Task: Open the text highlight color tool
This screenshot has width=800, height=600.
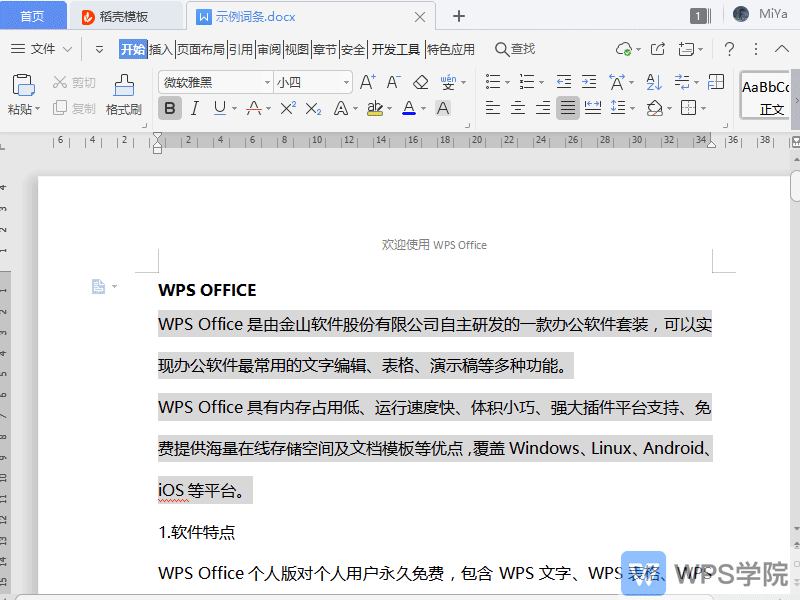Action: pos(377,108)
